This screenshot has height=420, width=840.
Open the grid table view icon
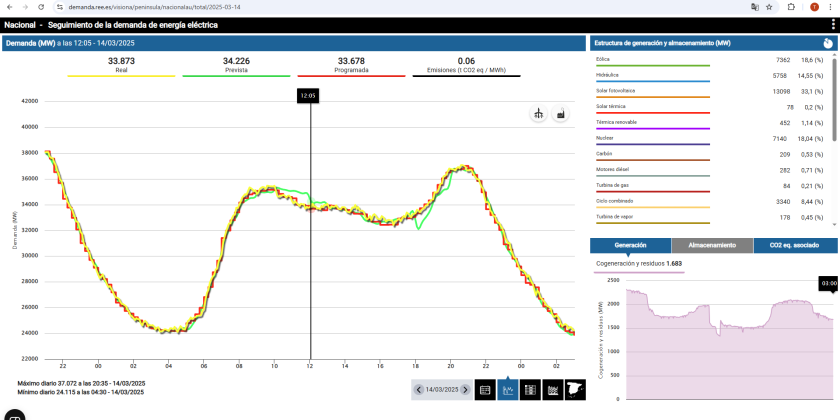pos(531,389)
